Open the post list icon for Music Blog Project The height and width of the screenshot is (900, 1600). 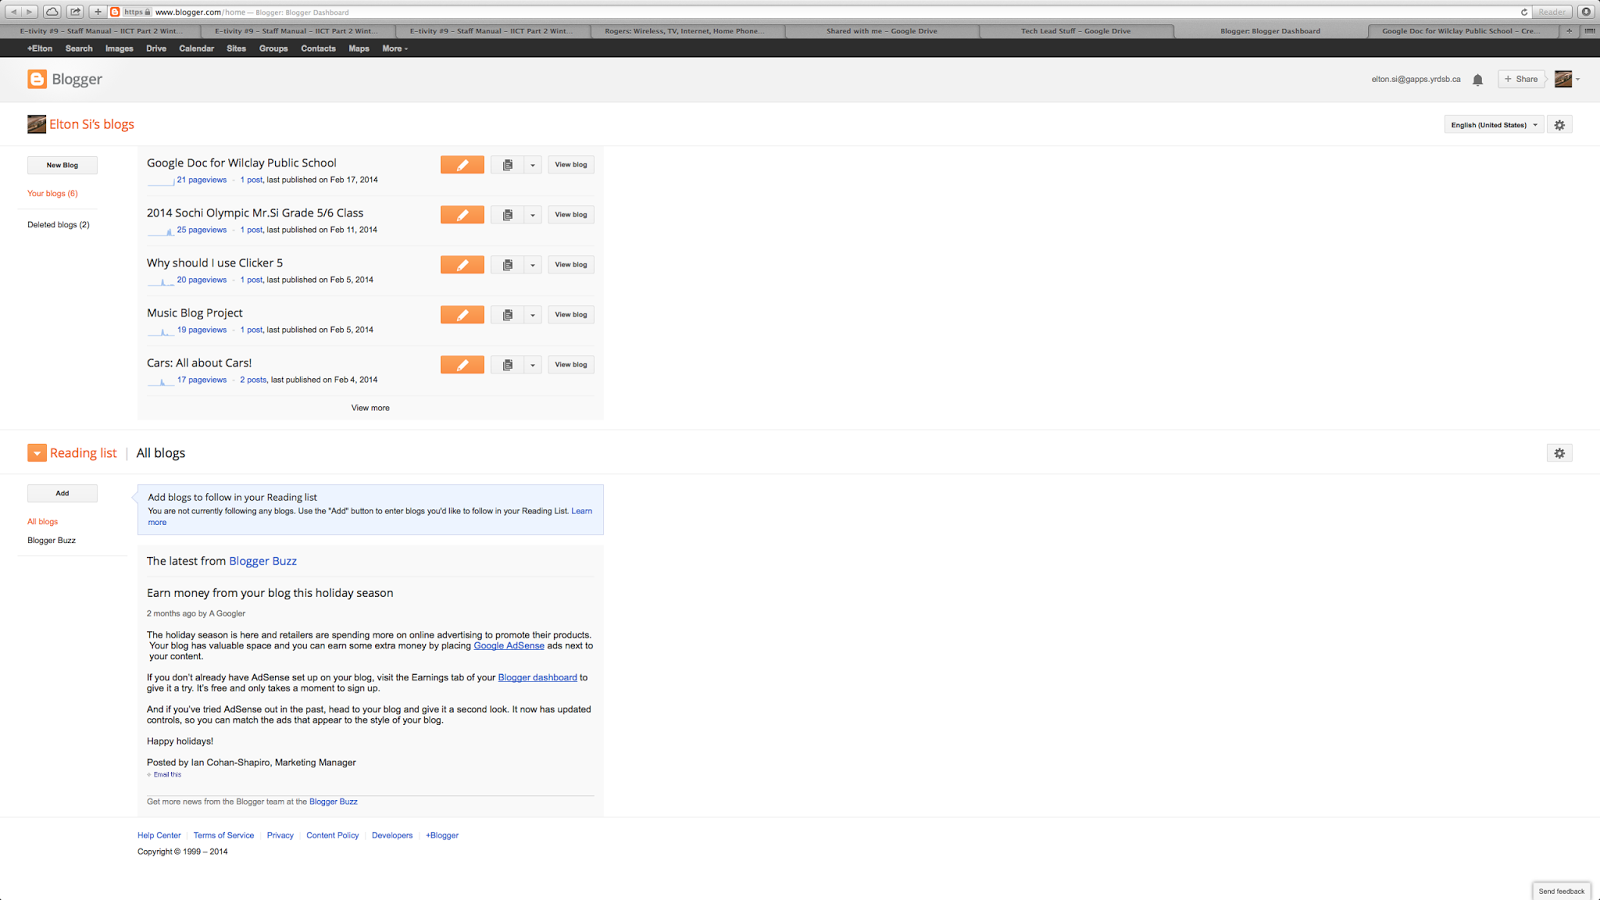507,315
